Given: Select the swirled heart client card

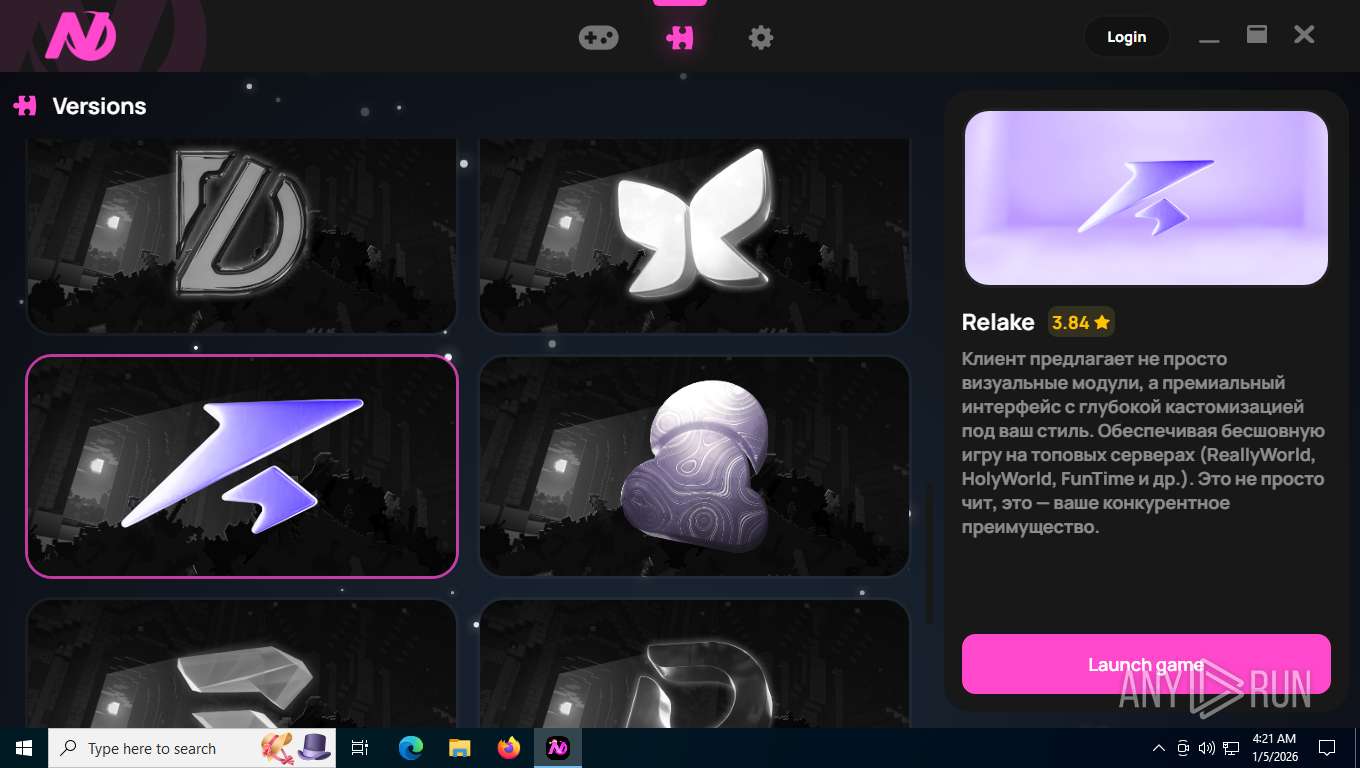Looking at the screenshot, I should [x=695, y=466].
